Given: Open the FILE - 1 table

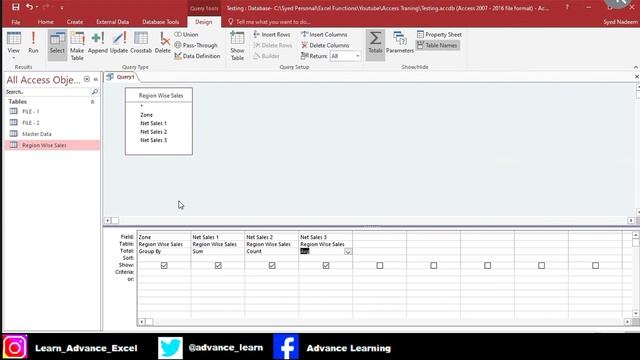Looking at the screenshot, I should coord(31,111).
